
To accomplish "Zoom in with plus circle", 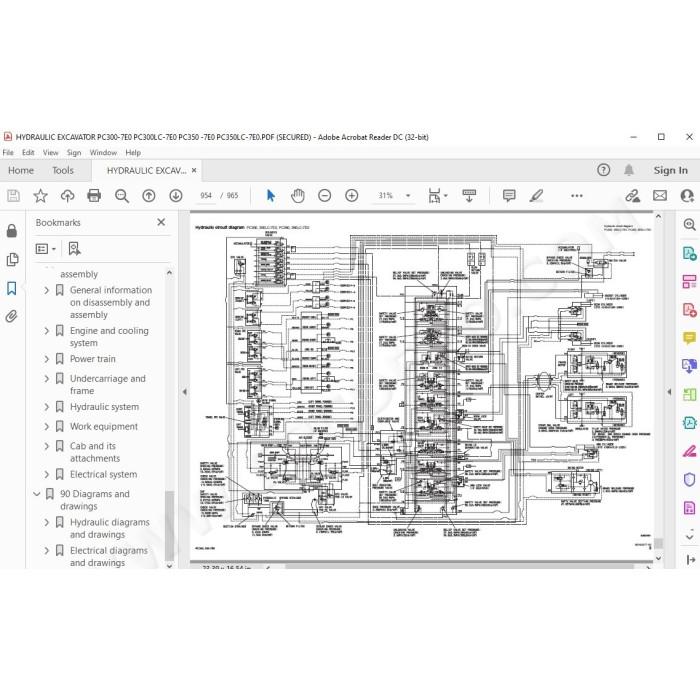I will tap(352, 196).
